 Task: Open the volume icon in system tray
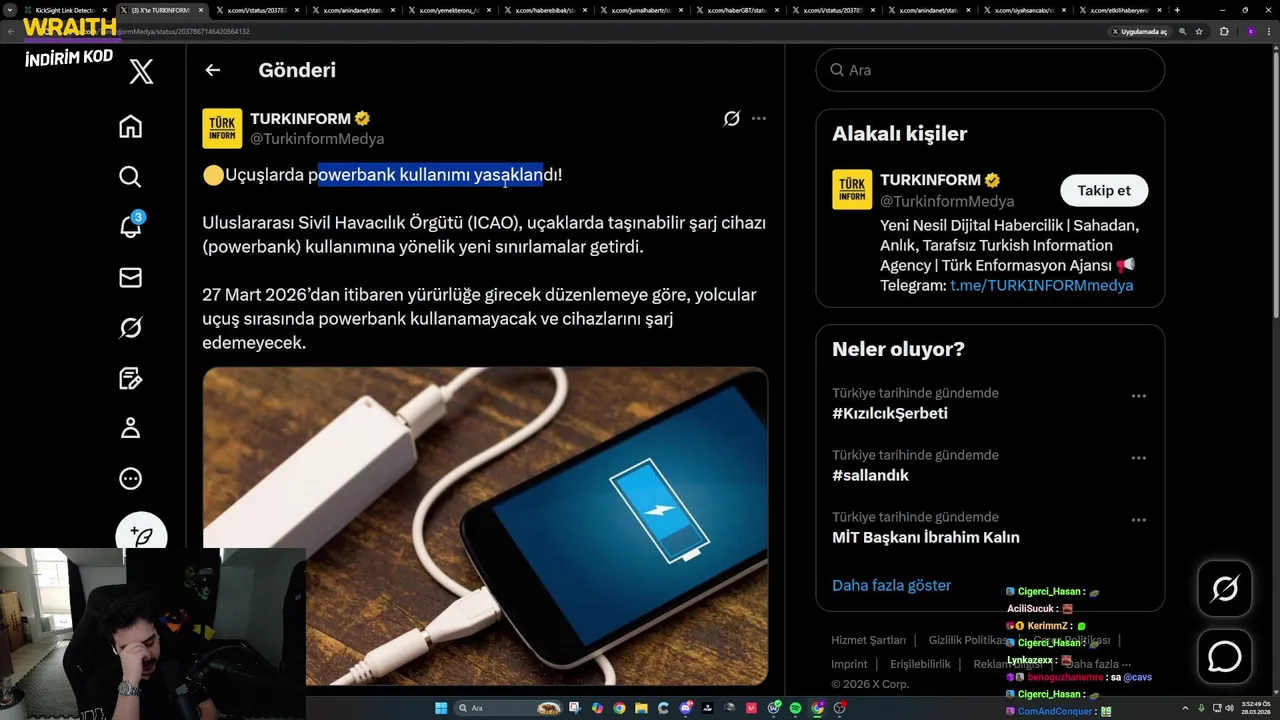click(1229, 708)
